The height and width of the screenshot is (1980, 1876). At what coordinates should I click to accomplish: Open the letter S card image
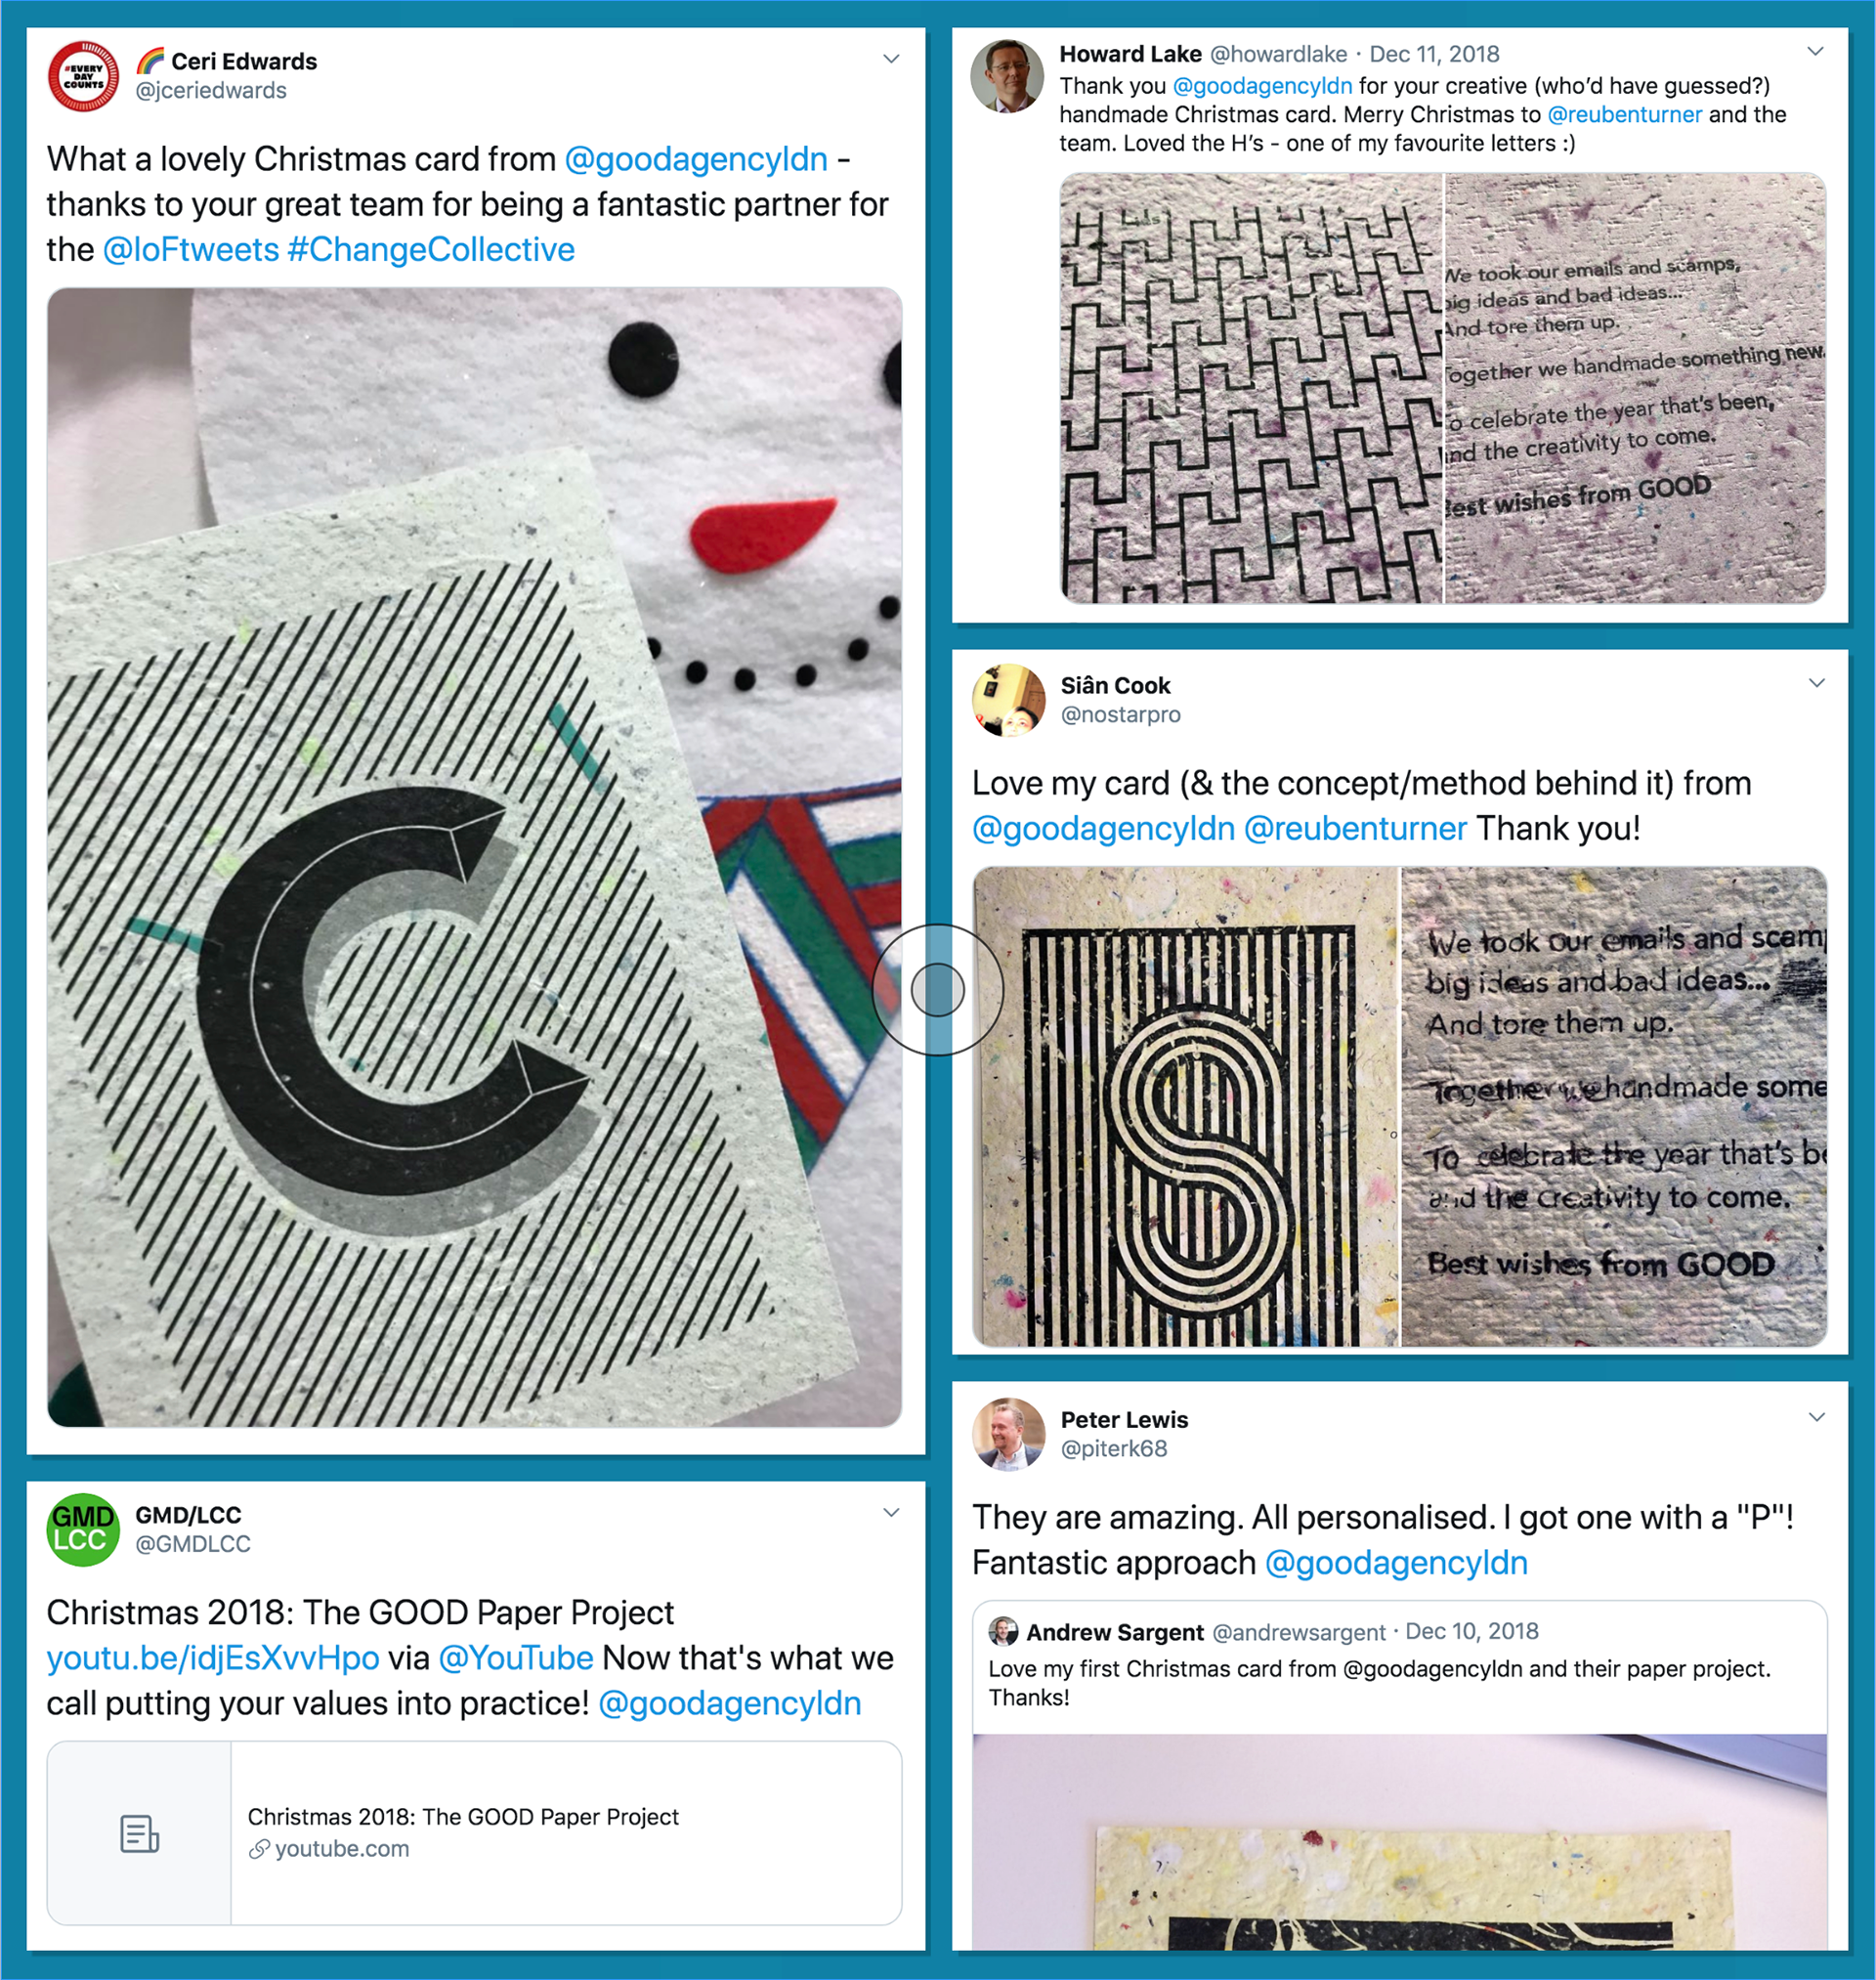[1186, 1106]
